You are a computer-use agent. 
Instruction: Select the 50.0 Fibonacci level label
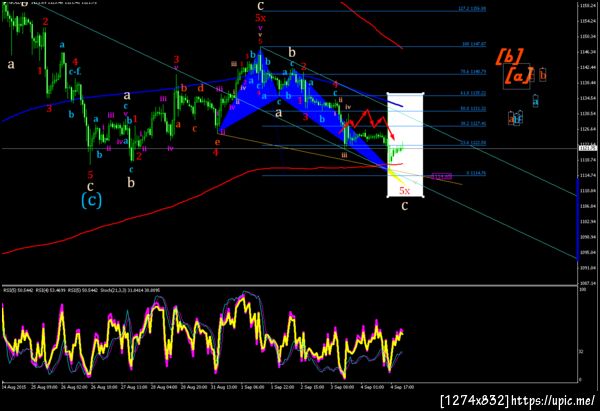(x=473, y=109)
